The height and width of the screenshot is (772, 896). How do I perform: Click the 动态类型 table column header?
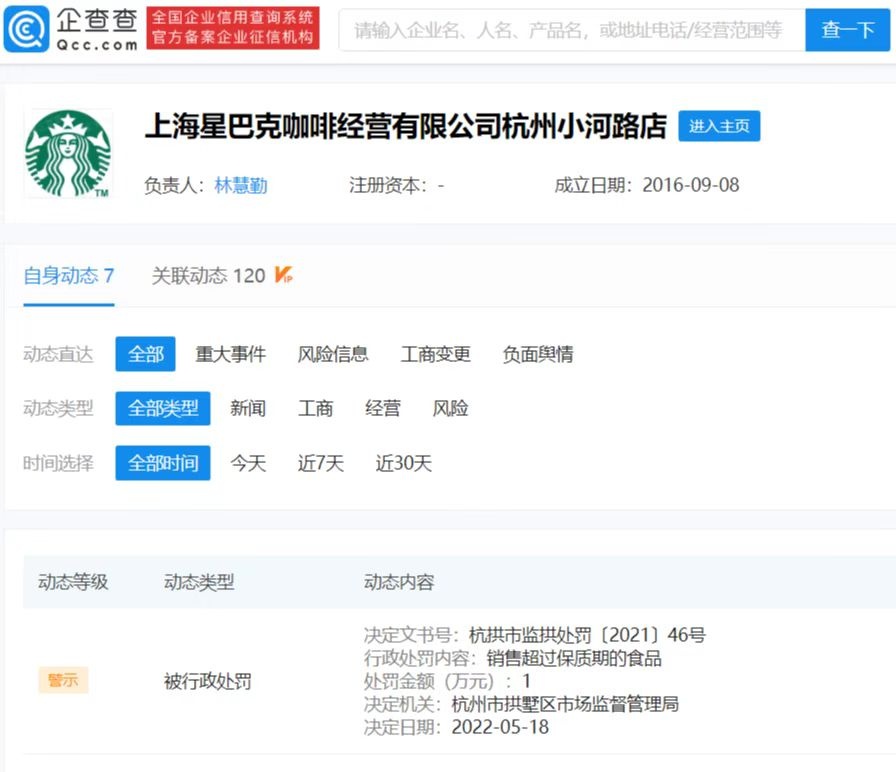(x=199, y=582)
